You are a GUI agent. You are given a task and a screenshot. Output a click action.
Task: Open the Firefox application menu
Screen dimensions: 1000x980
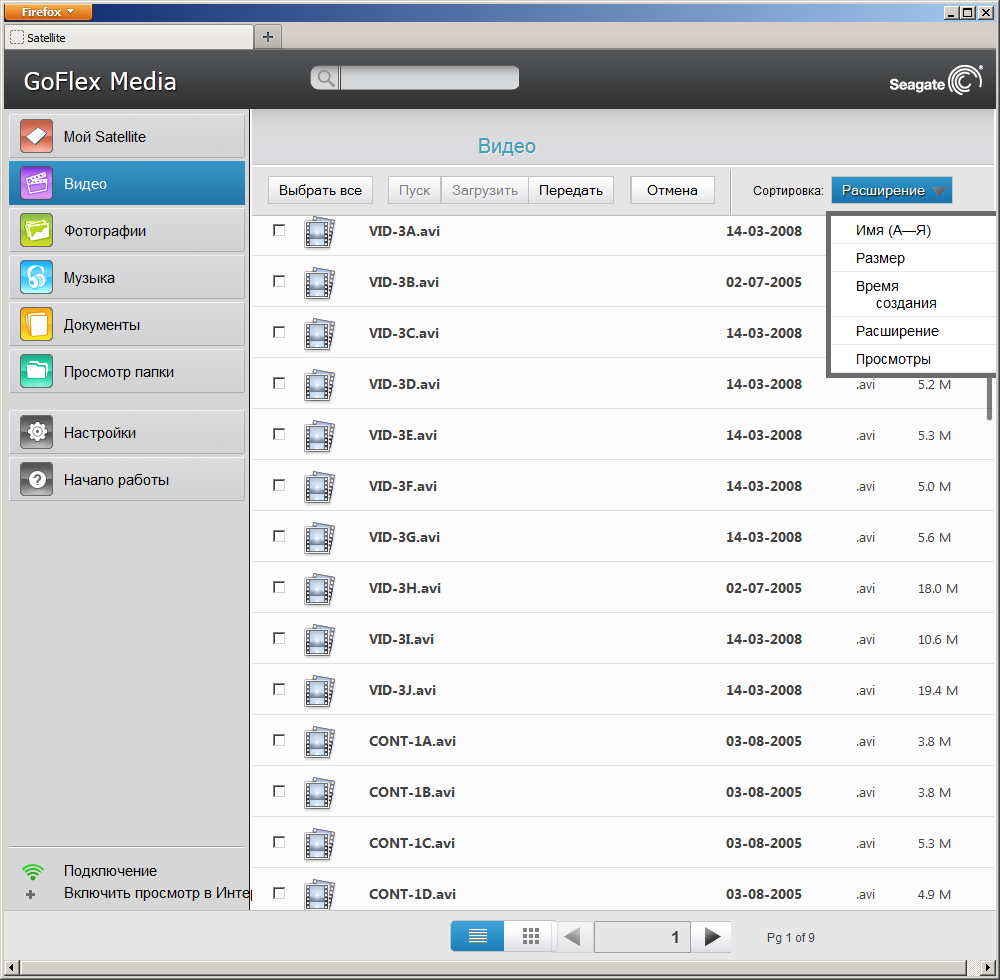coord(48,11)
